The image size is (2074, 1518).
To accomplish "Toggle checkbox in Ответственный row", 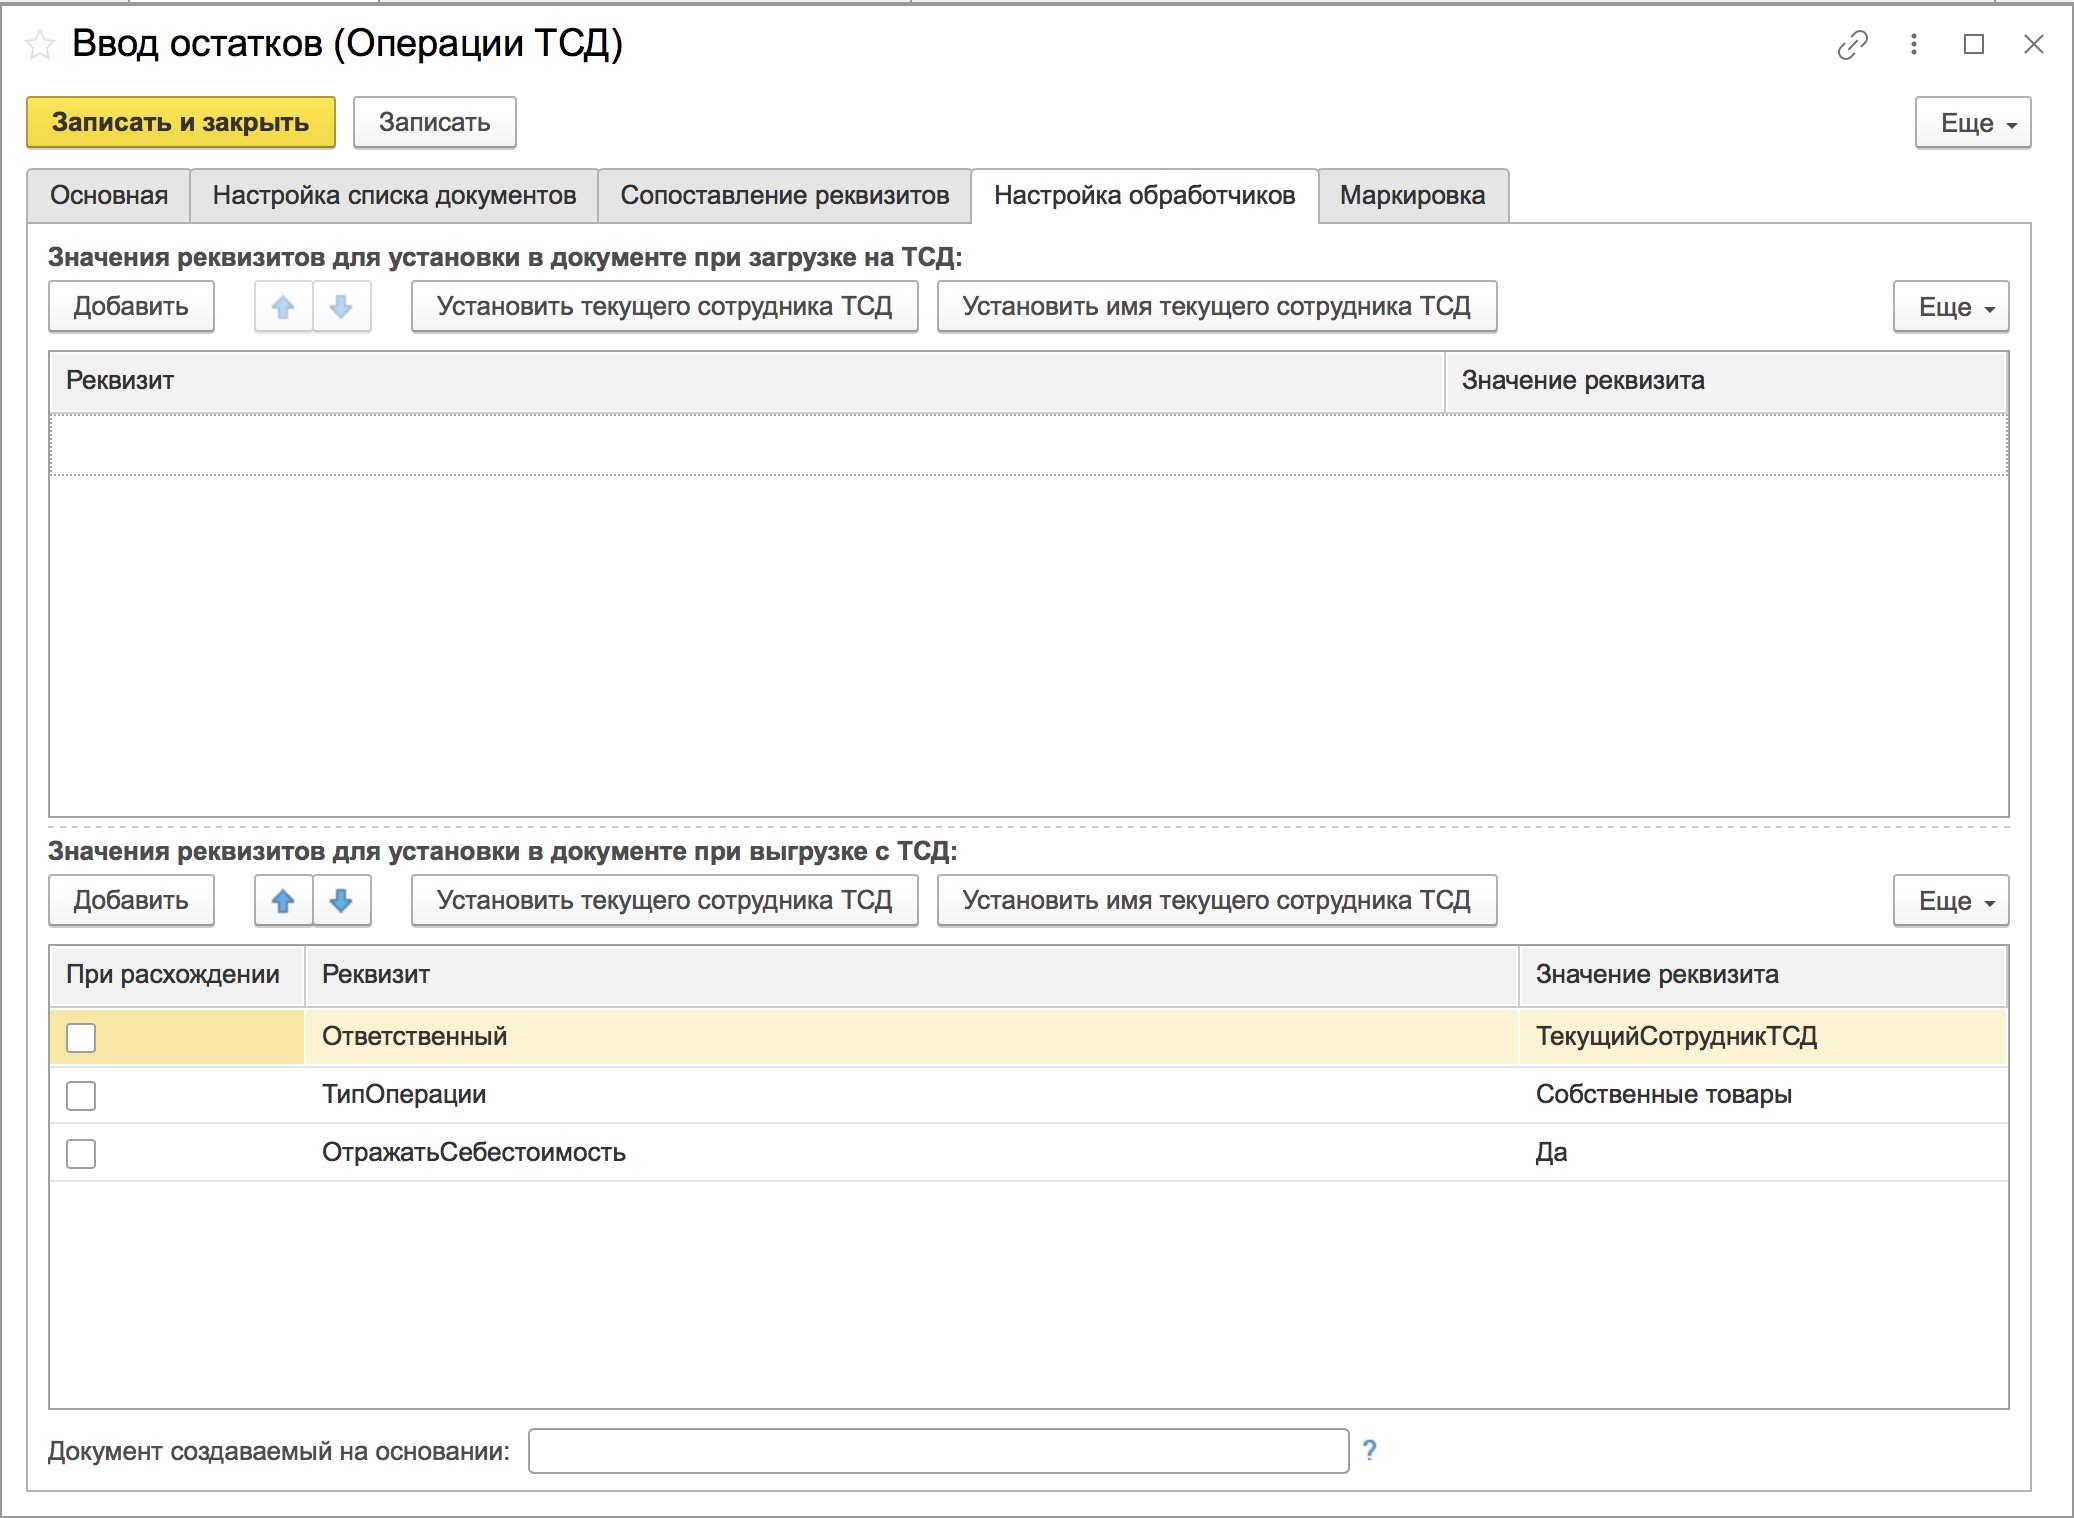I will [x=81, y=1038].
